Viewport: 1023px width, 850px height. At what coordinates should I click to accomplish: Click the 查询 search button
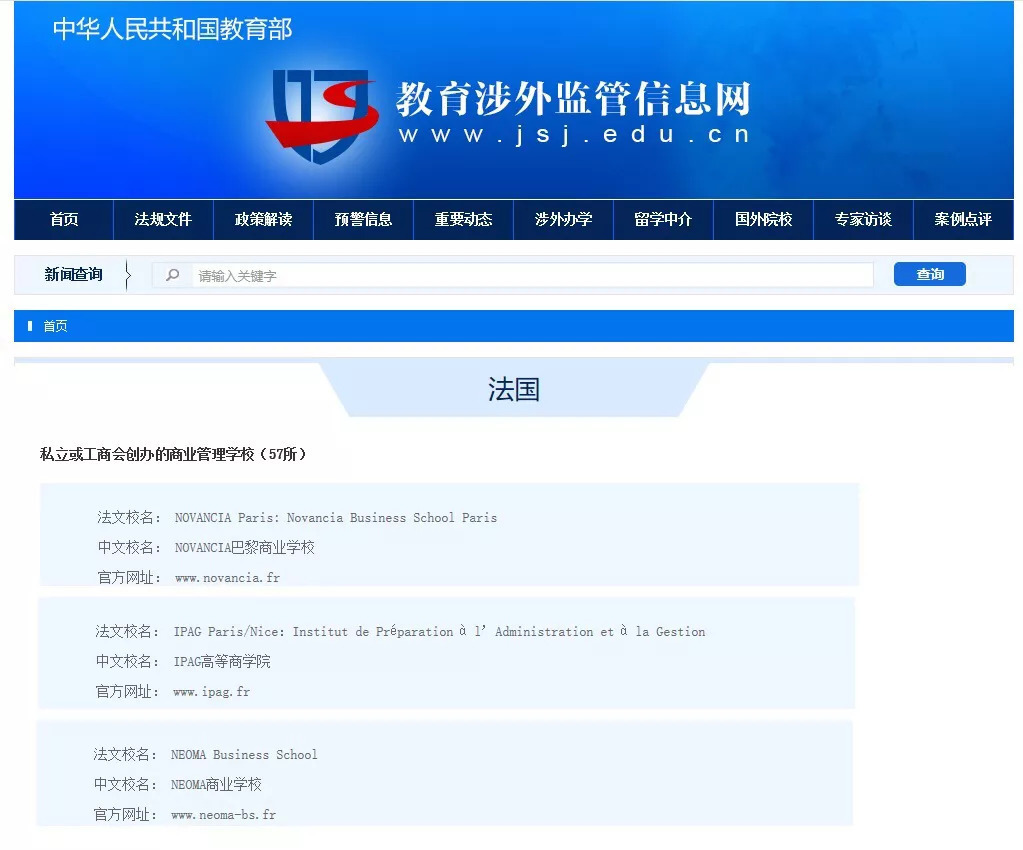click(x=928, y=273)
